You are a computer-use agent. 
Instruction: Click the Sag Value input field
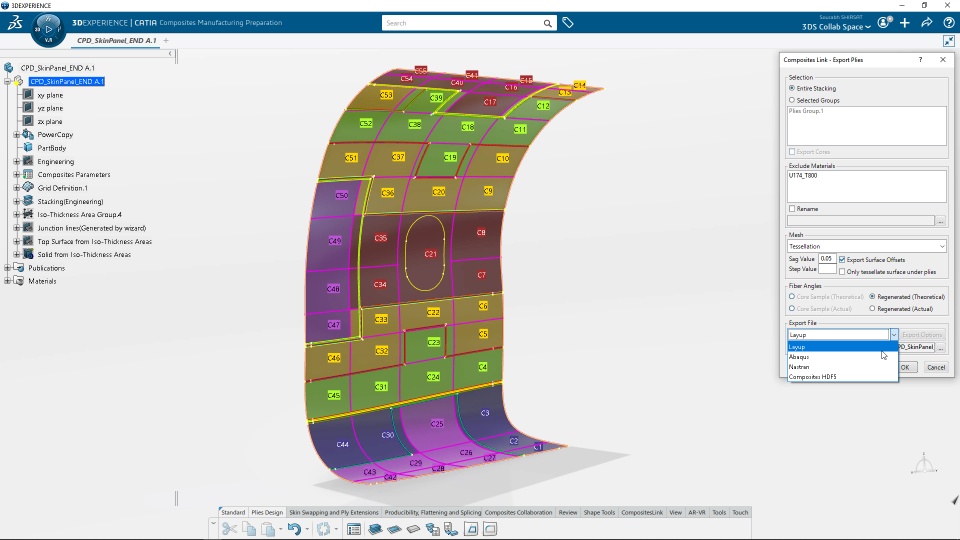(x=827, y=259)
